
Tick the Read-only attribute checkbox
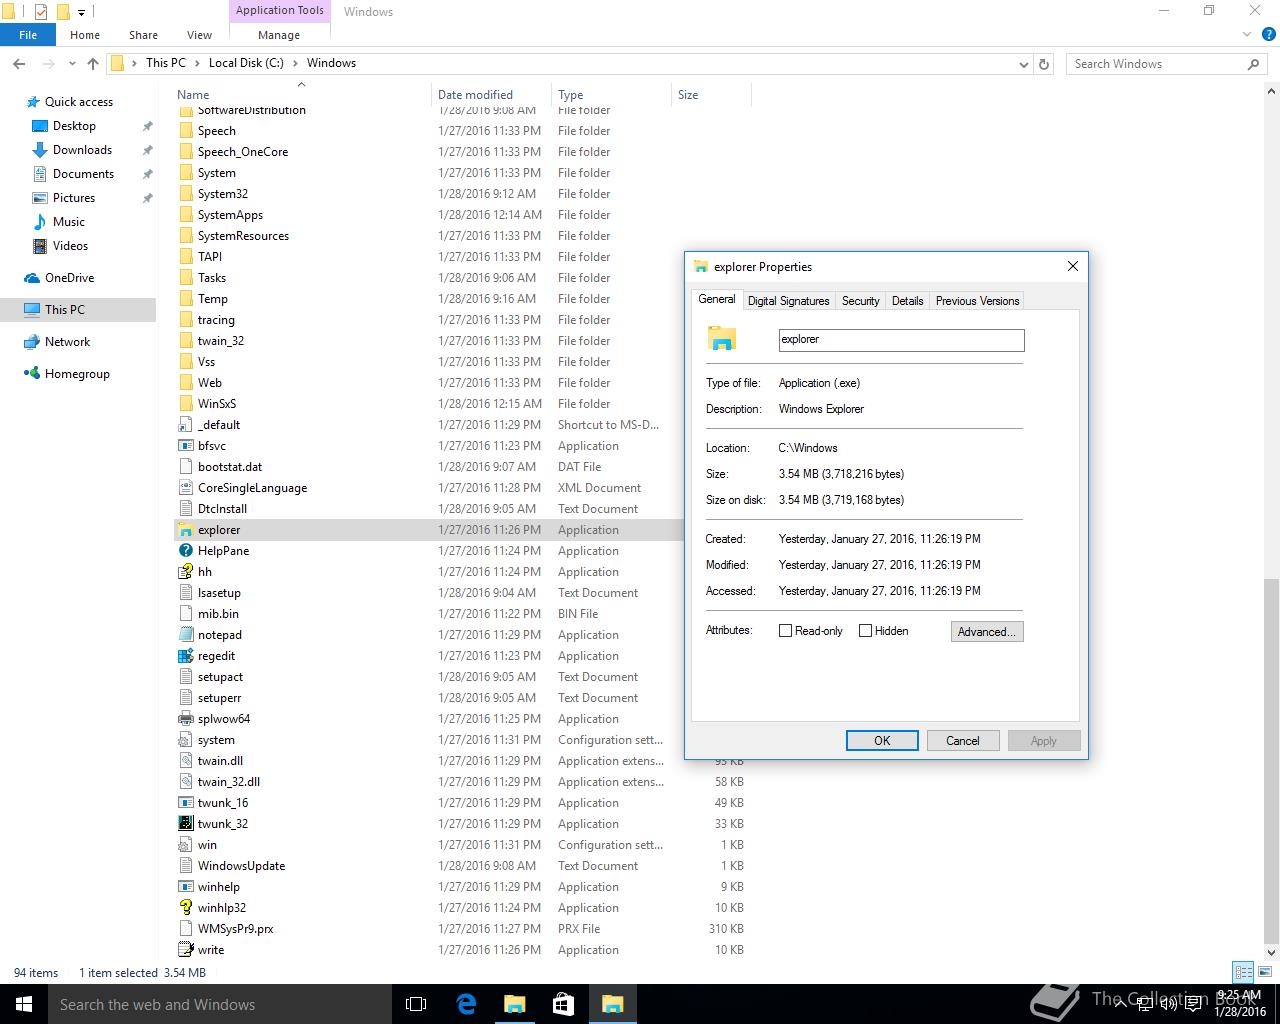click(785, 631)
